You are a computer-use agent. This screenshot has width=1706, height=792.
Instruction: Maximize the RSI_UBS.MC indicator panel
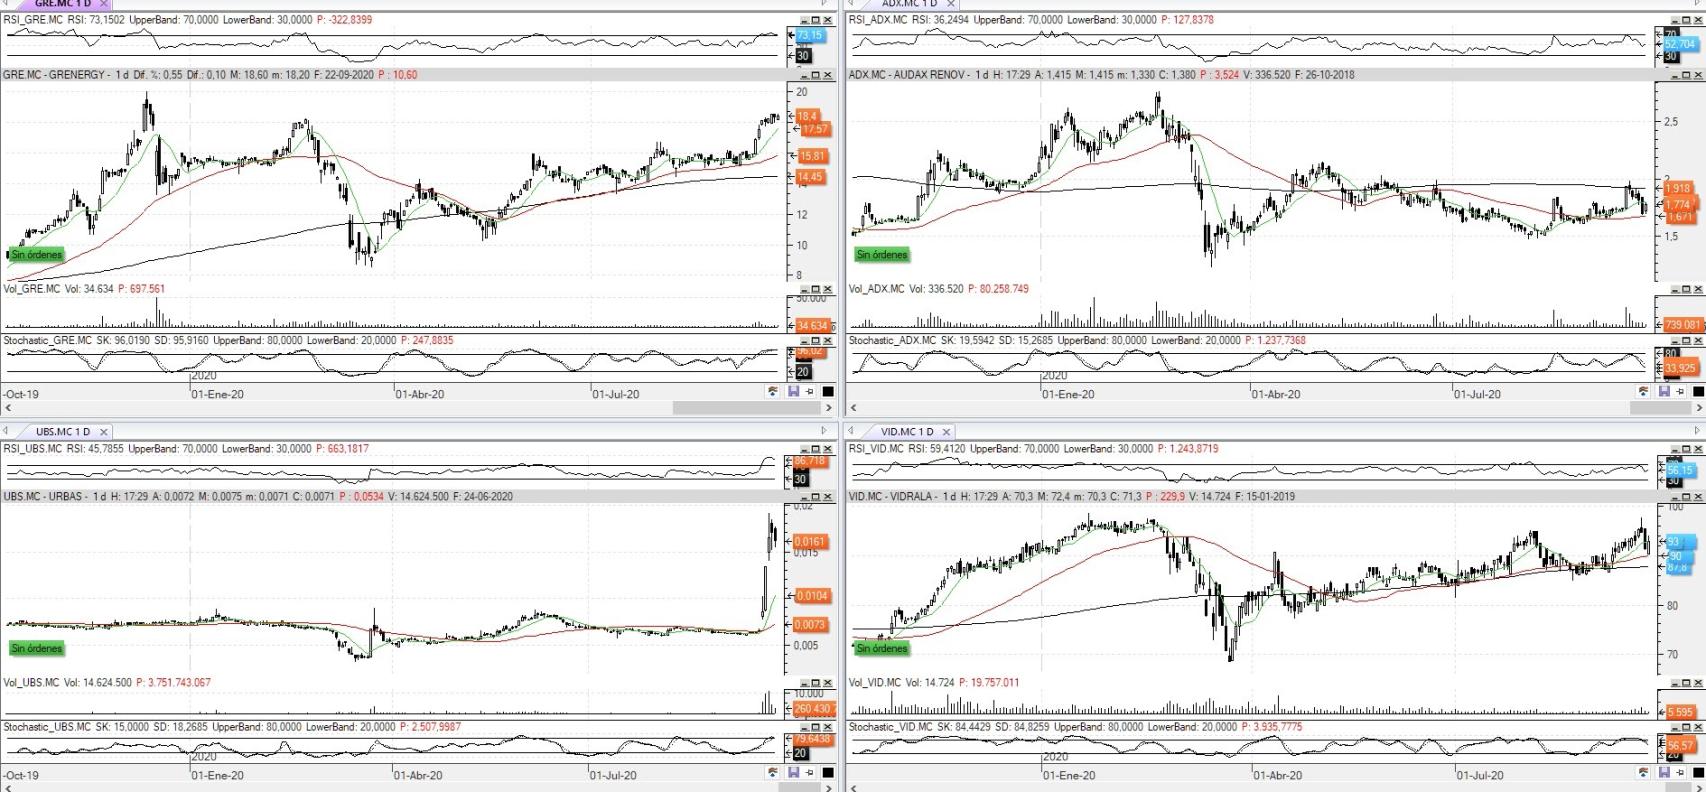tap(815, 449)
